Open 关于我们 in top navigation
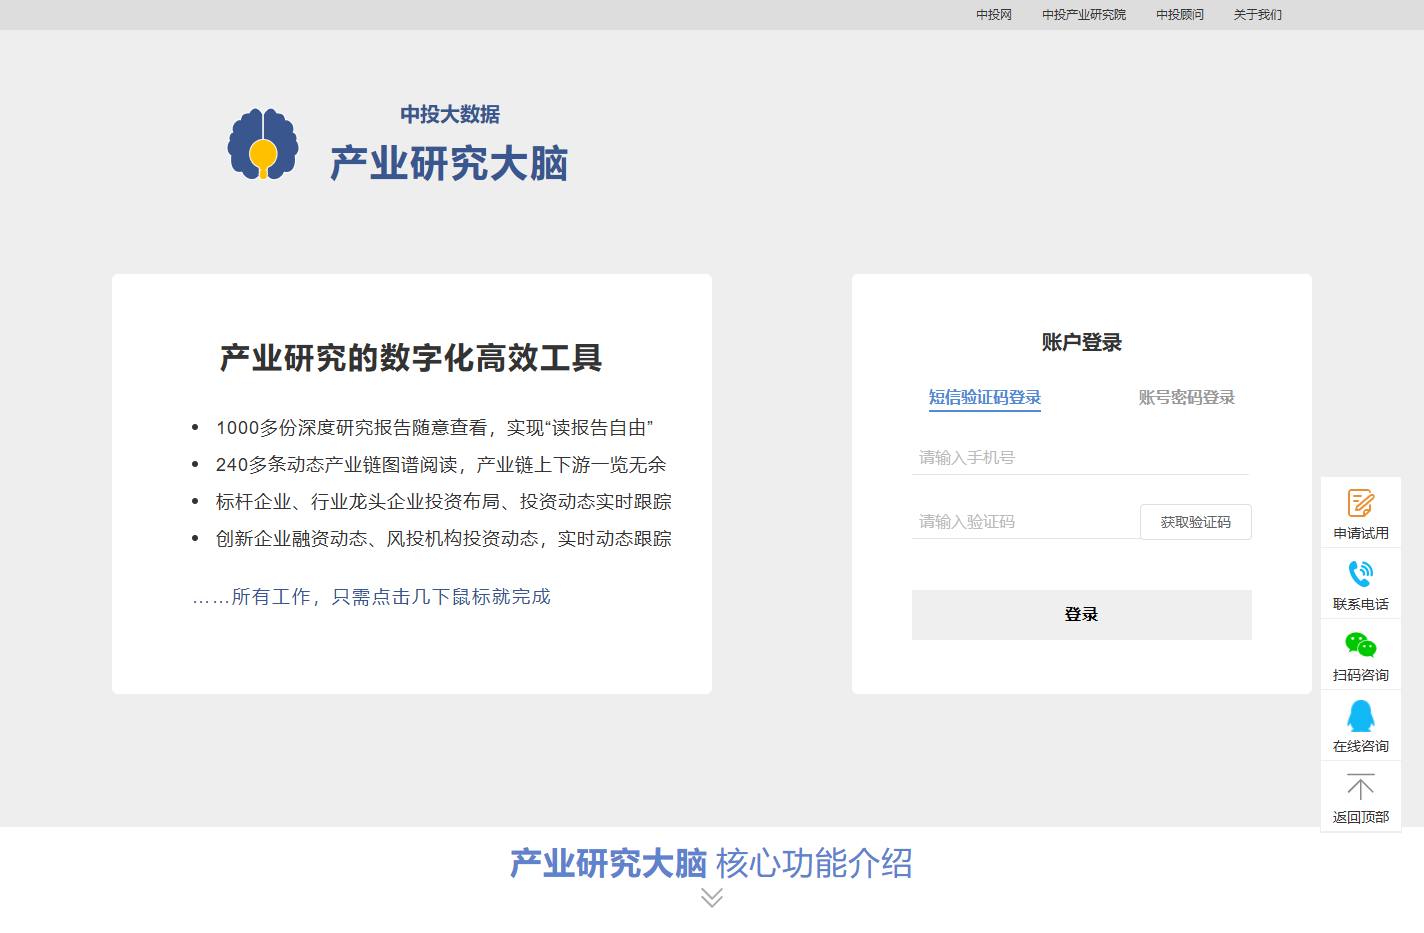Image resolution: width=1424 pixels, height=933 pixels. pyautogui.click(x=1258, y=15)
